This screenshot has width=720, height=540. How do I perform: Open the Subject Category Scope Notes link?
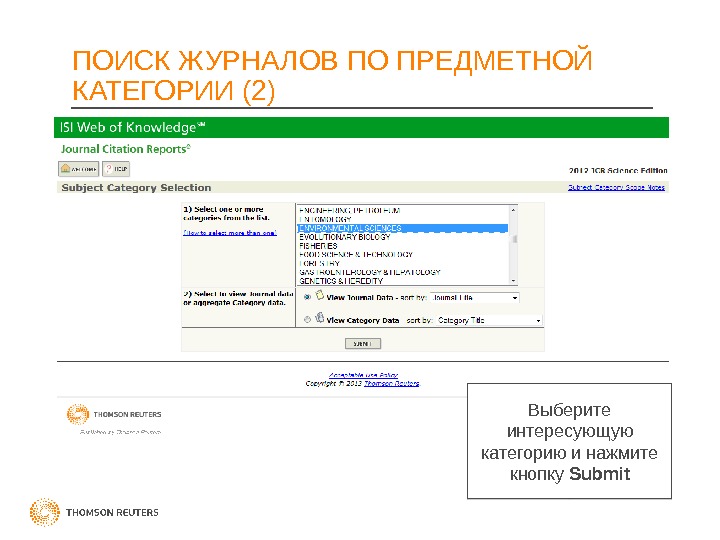click(x=616, y=187)
